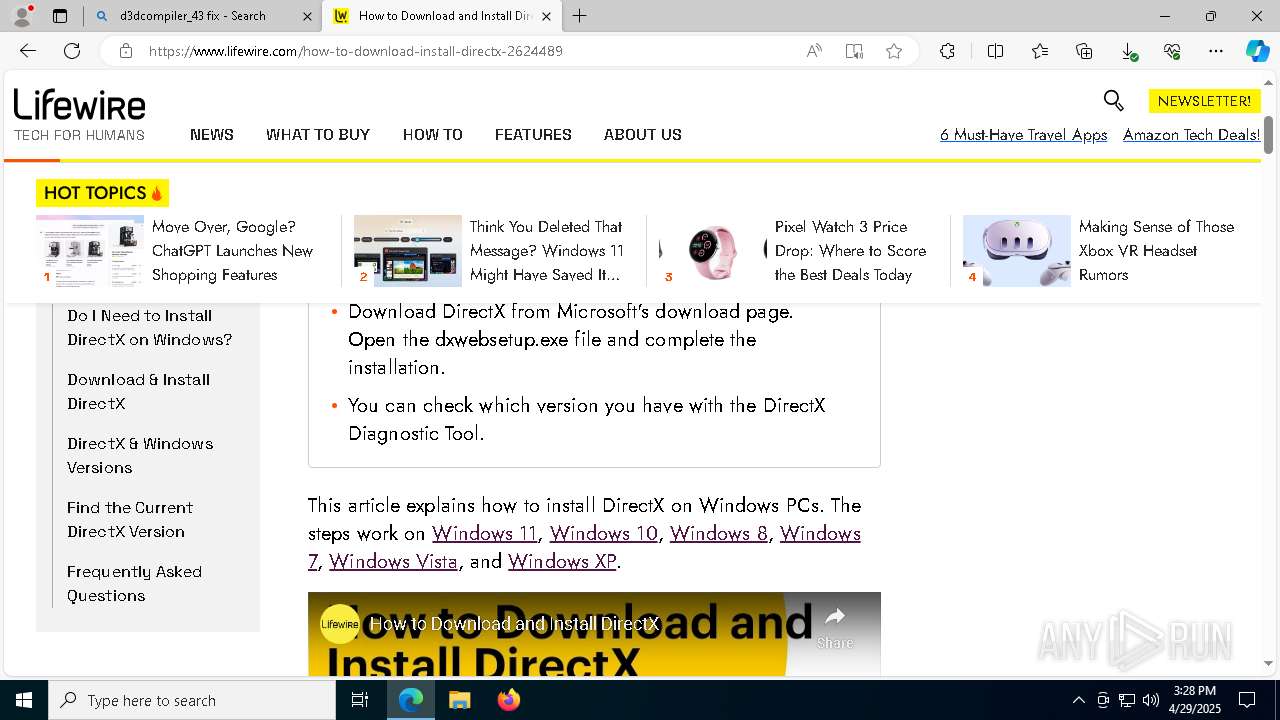Image resolution: width=1280 pixels, height=720 pixels.
Task: Launch Copilot sidebar
Action: [x=1257, y=51]
